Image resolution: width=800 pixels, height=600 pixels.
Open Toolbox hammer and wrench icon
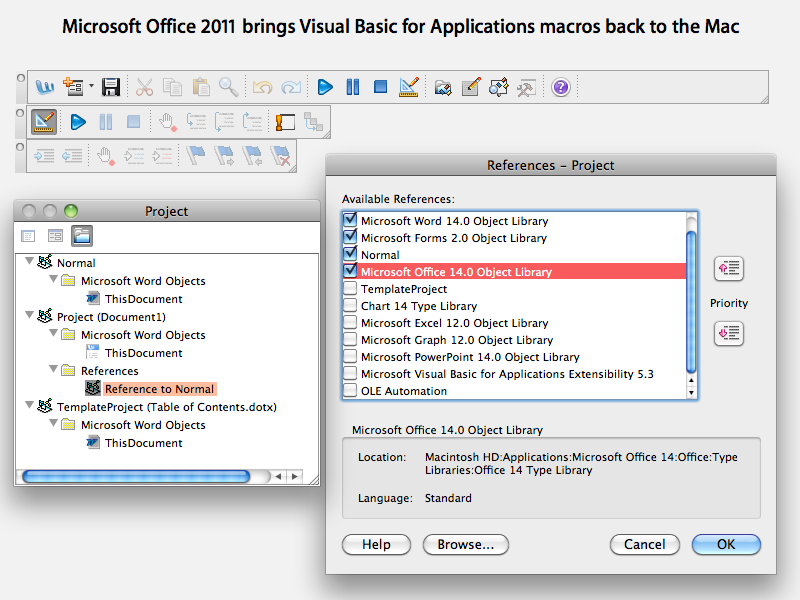tap(526, 88)
